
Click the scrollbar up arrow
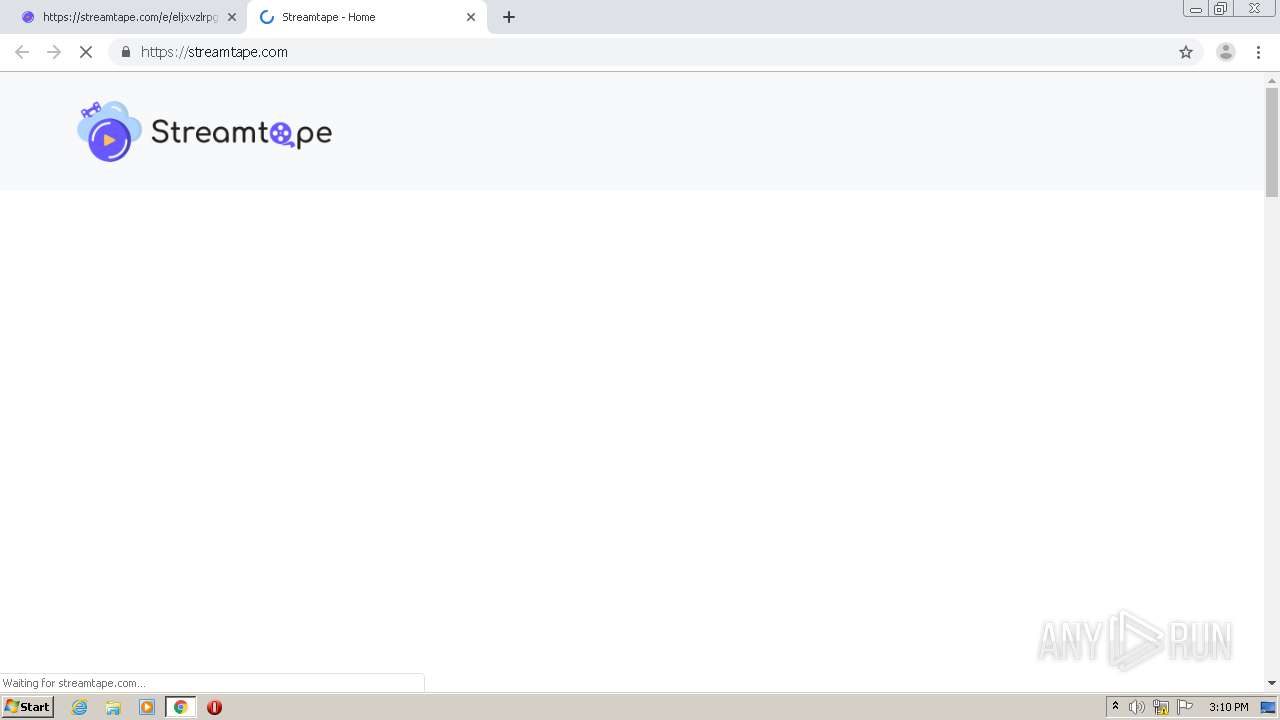point(1272,79)
